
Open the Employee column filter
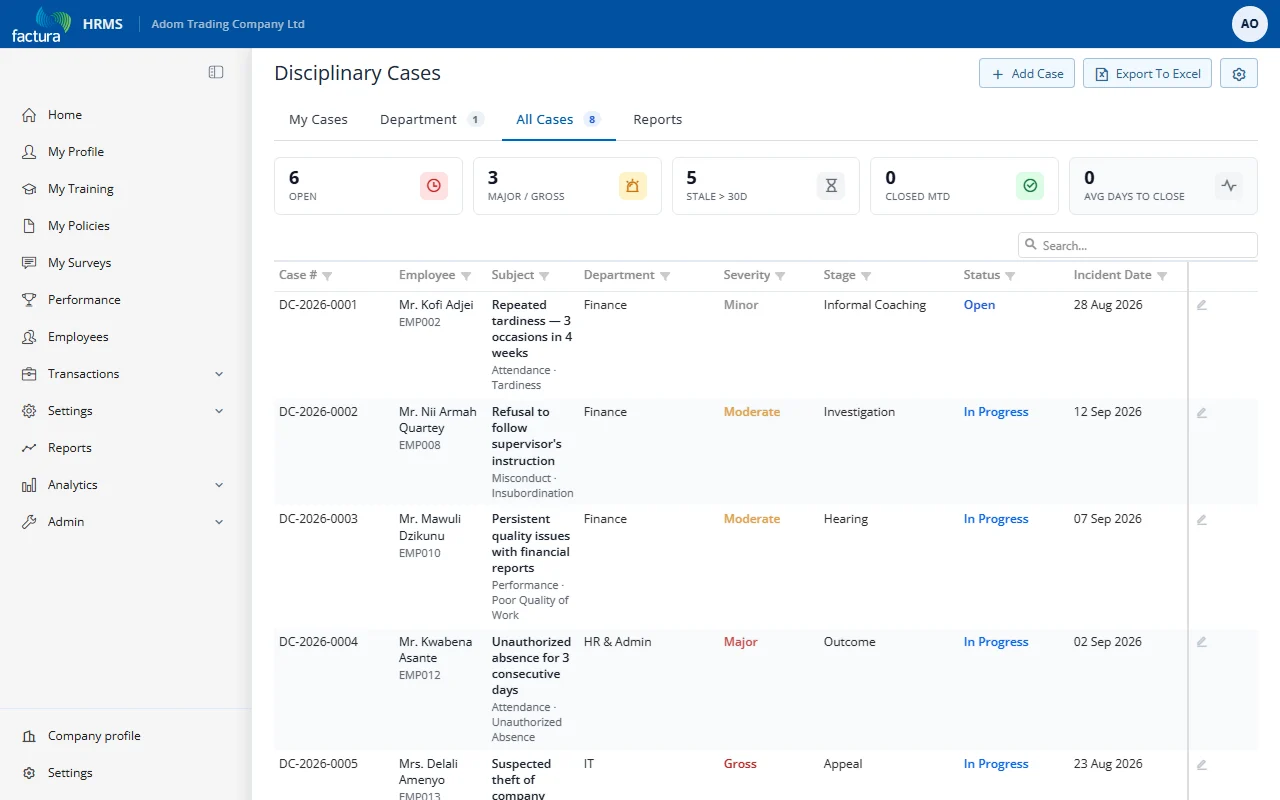click(466, 276)
